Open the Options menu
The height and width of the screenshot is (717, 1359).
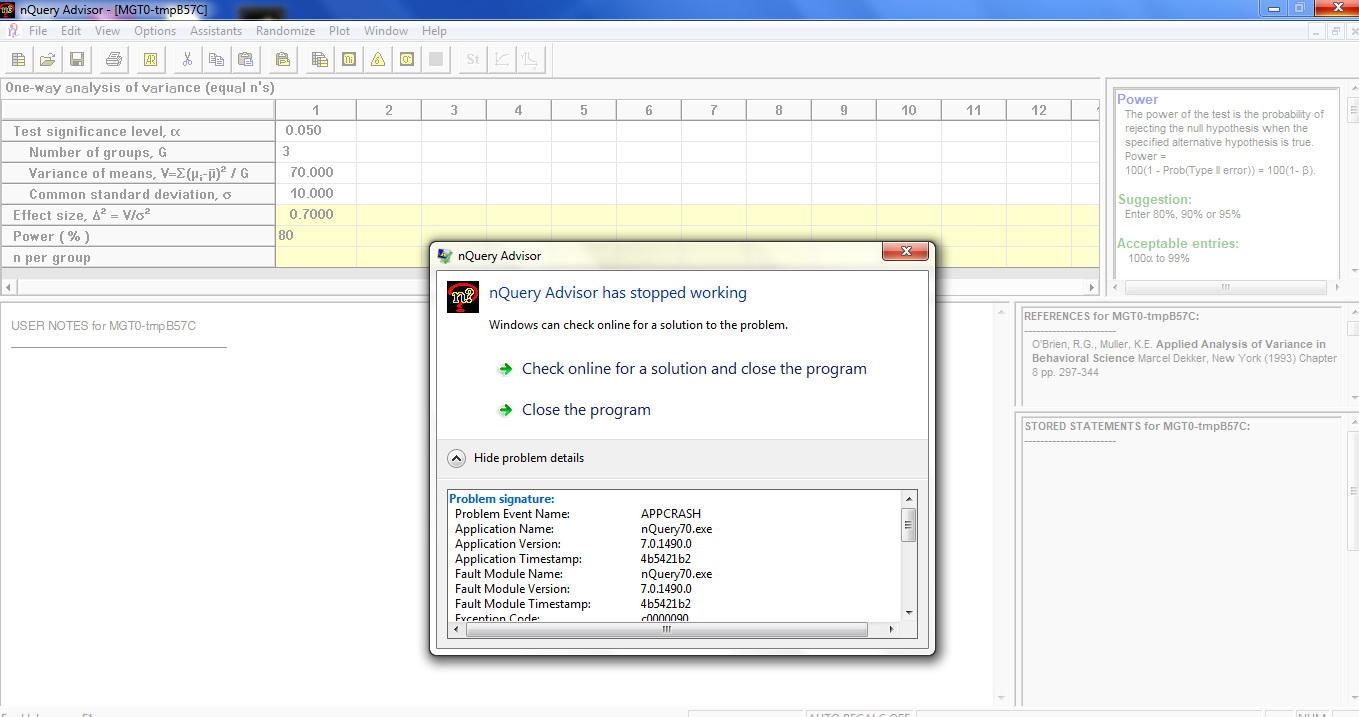click(x=155, y=31)
